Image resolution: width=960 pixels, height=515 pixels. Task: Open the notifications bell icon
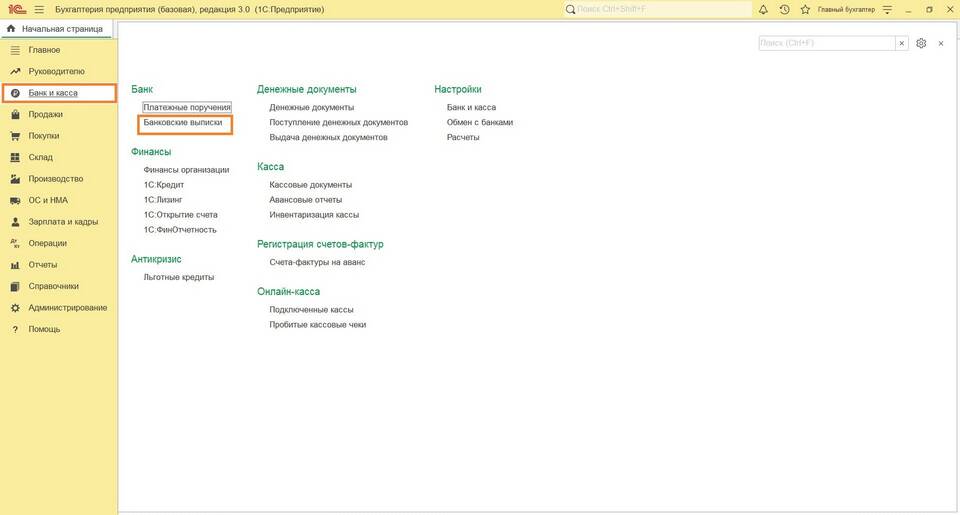pos(764,9)
